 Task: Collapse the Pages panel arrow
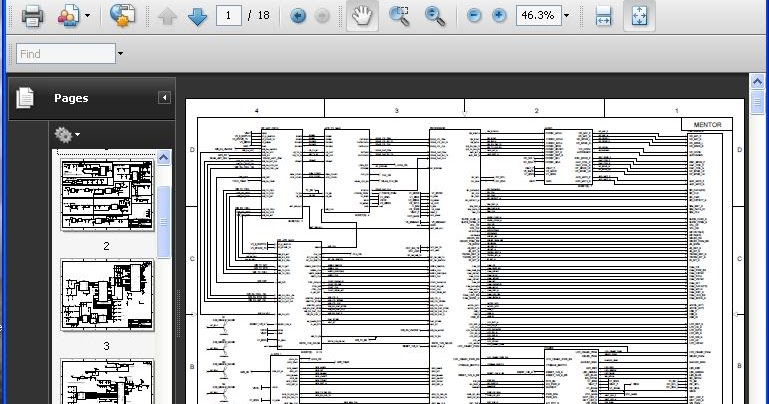coord(164,98)
